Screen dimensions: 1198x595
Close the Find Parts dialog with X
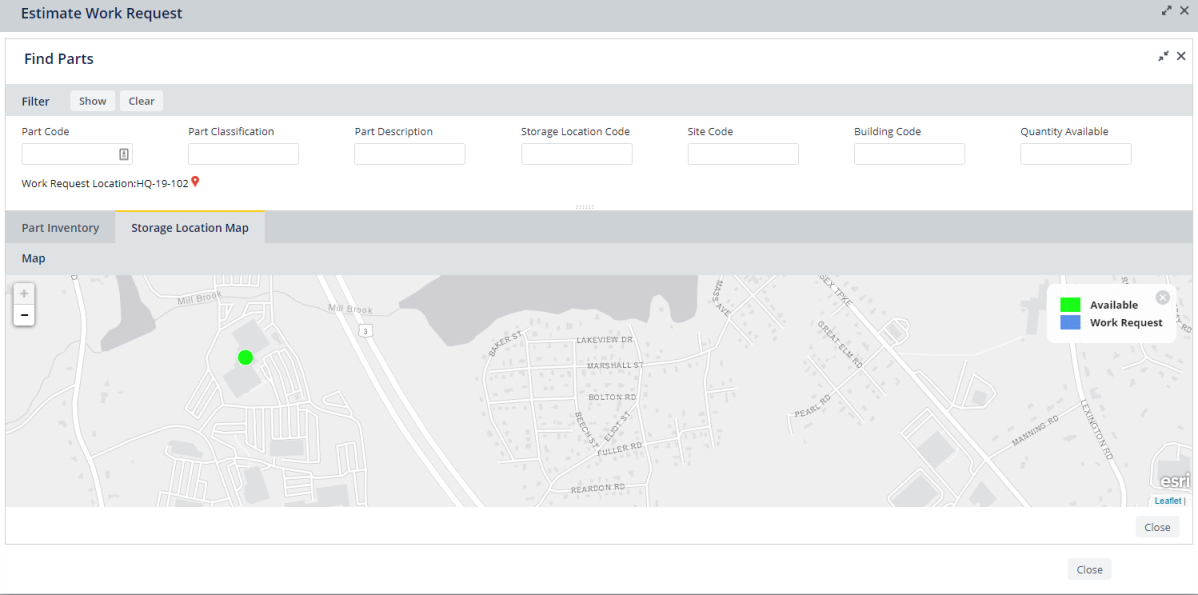(1181, 57)
